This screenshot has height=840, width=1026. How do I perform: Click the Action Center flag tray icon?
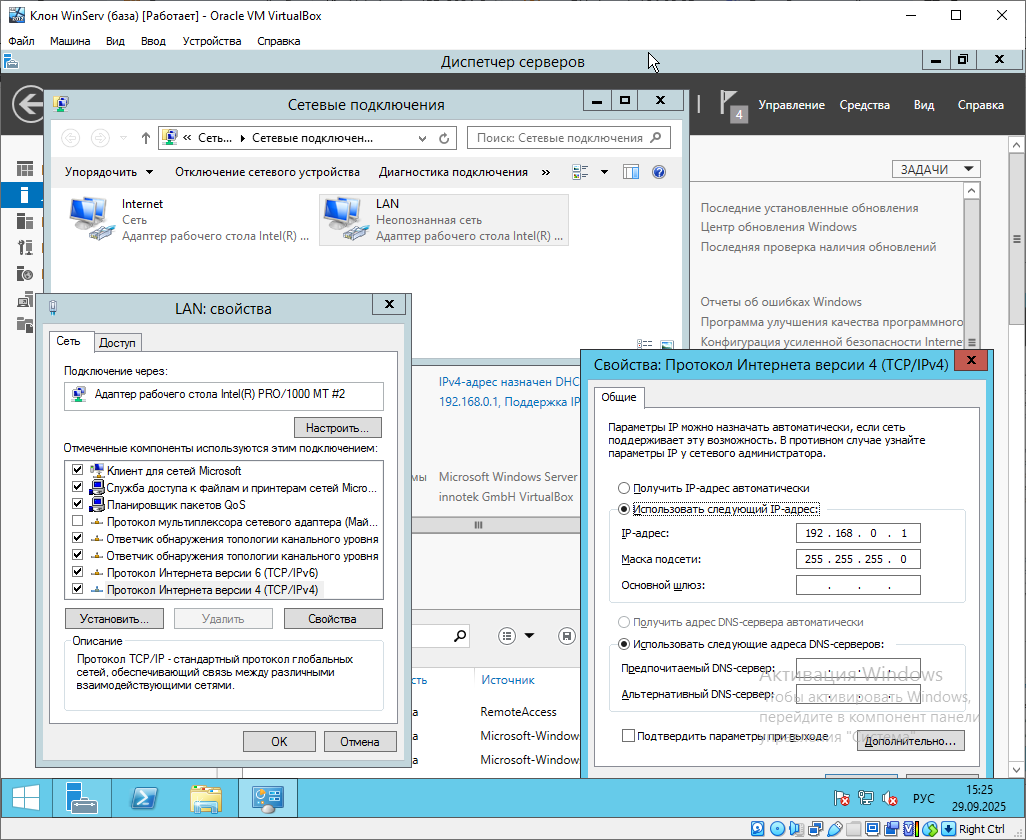pos(841,798)
